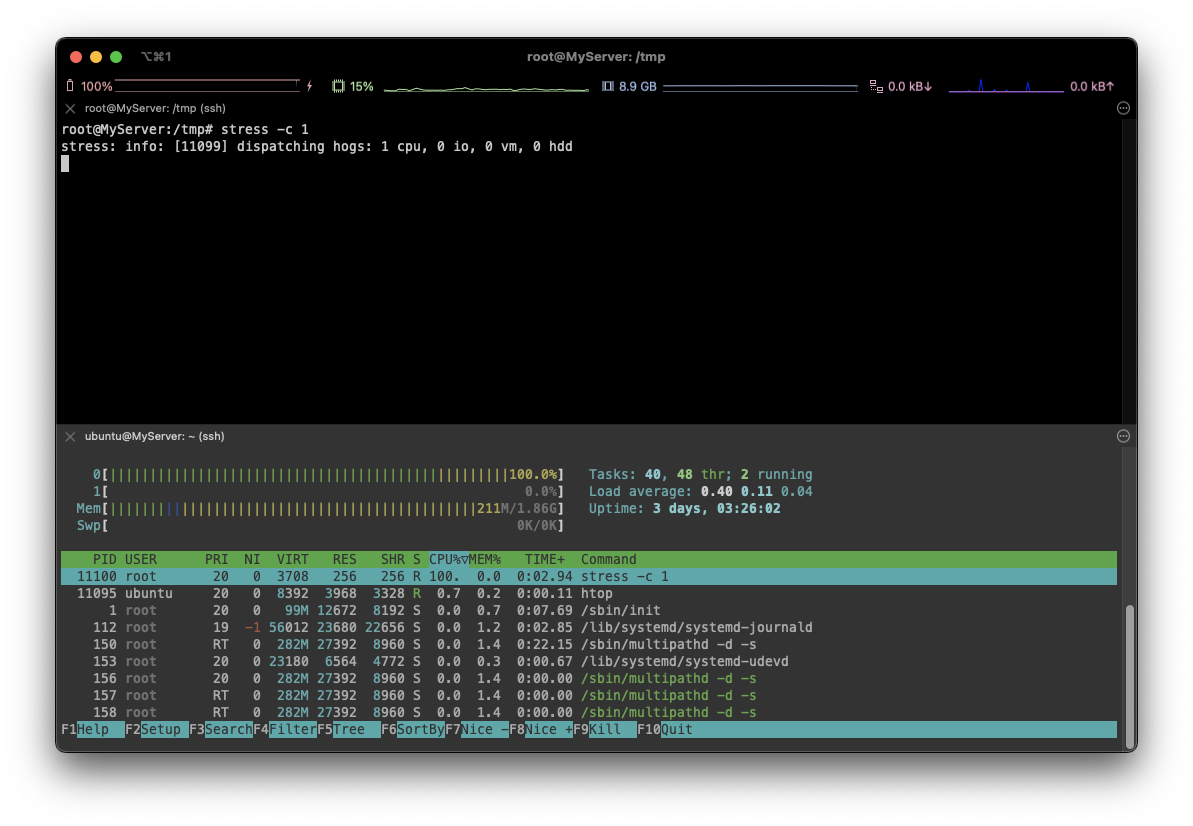The width and height of the screenshot is (1193, 826).
Task: Click F3 Search in htop footer
Action: [221, 729]
